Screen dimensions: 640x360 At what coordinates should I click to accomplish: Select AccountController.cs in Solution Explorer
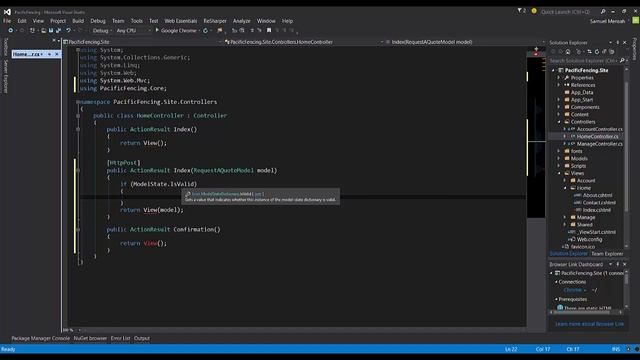point(600,129)
